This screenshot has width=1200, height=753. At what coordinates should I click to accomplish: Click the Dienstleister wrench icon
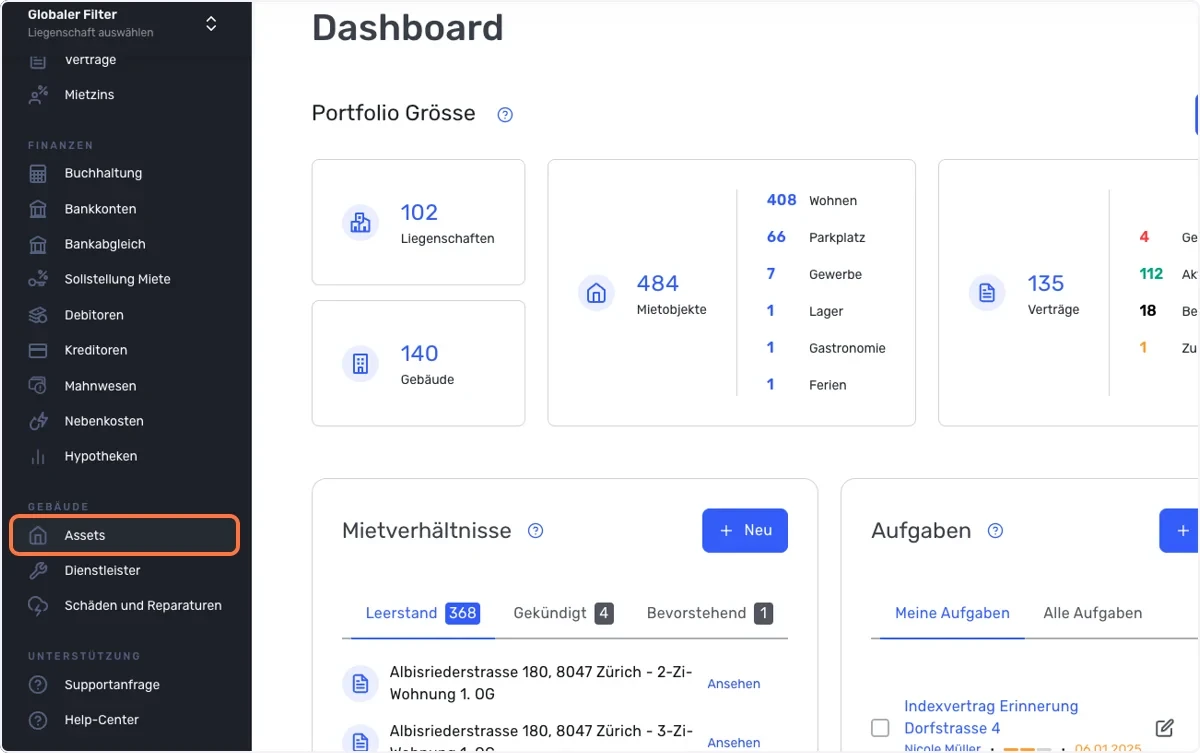tap(38, 570)
